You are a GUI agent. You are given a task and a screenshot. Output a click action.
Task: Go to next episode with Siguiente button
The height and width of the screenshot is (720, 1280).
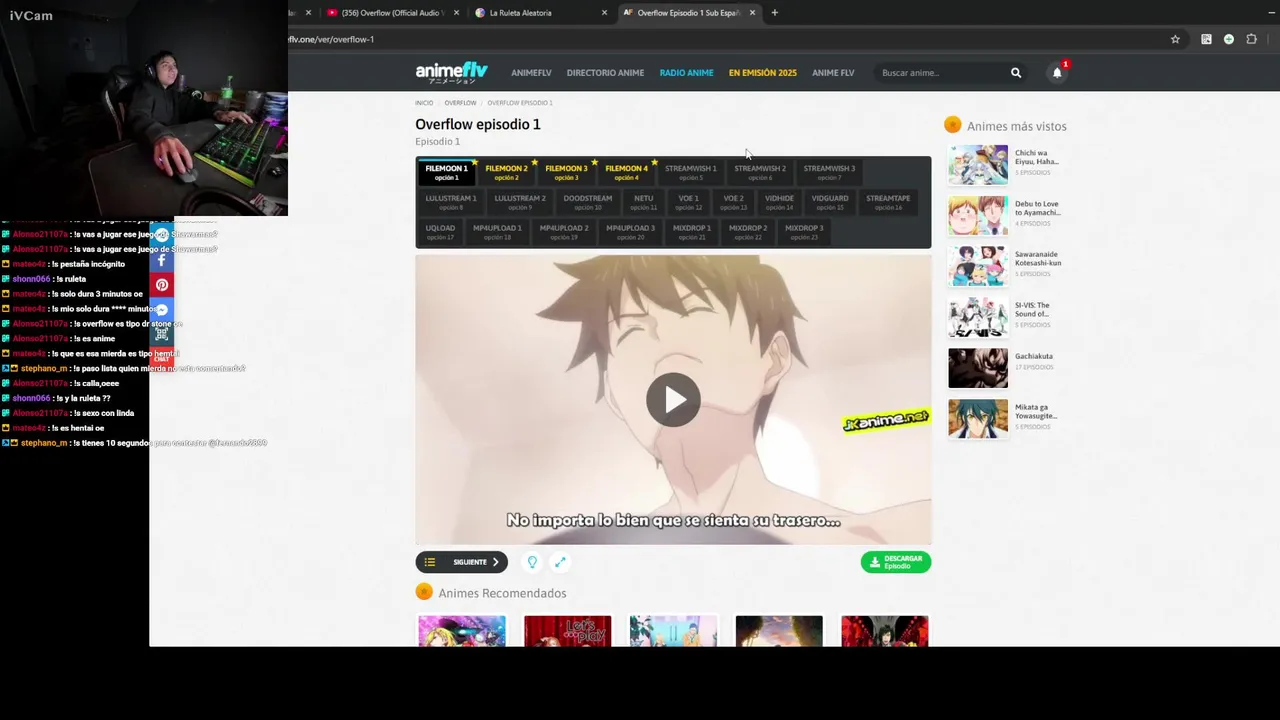point(475,562)
